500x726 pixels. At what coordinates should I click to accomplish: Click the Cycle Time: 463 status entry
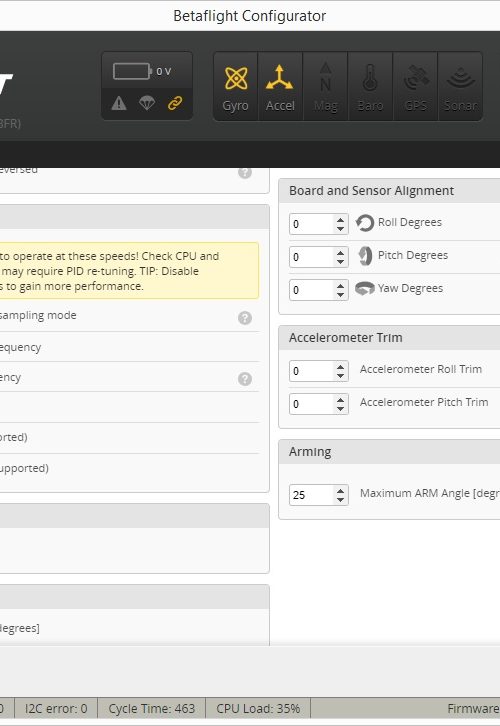pos(151,708)
